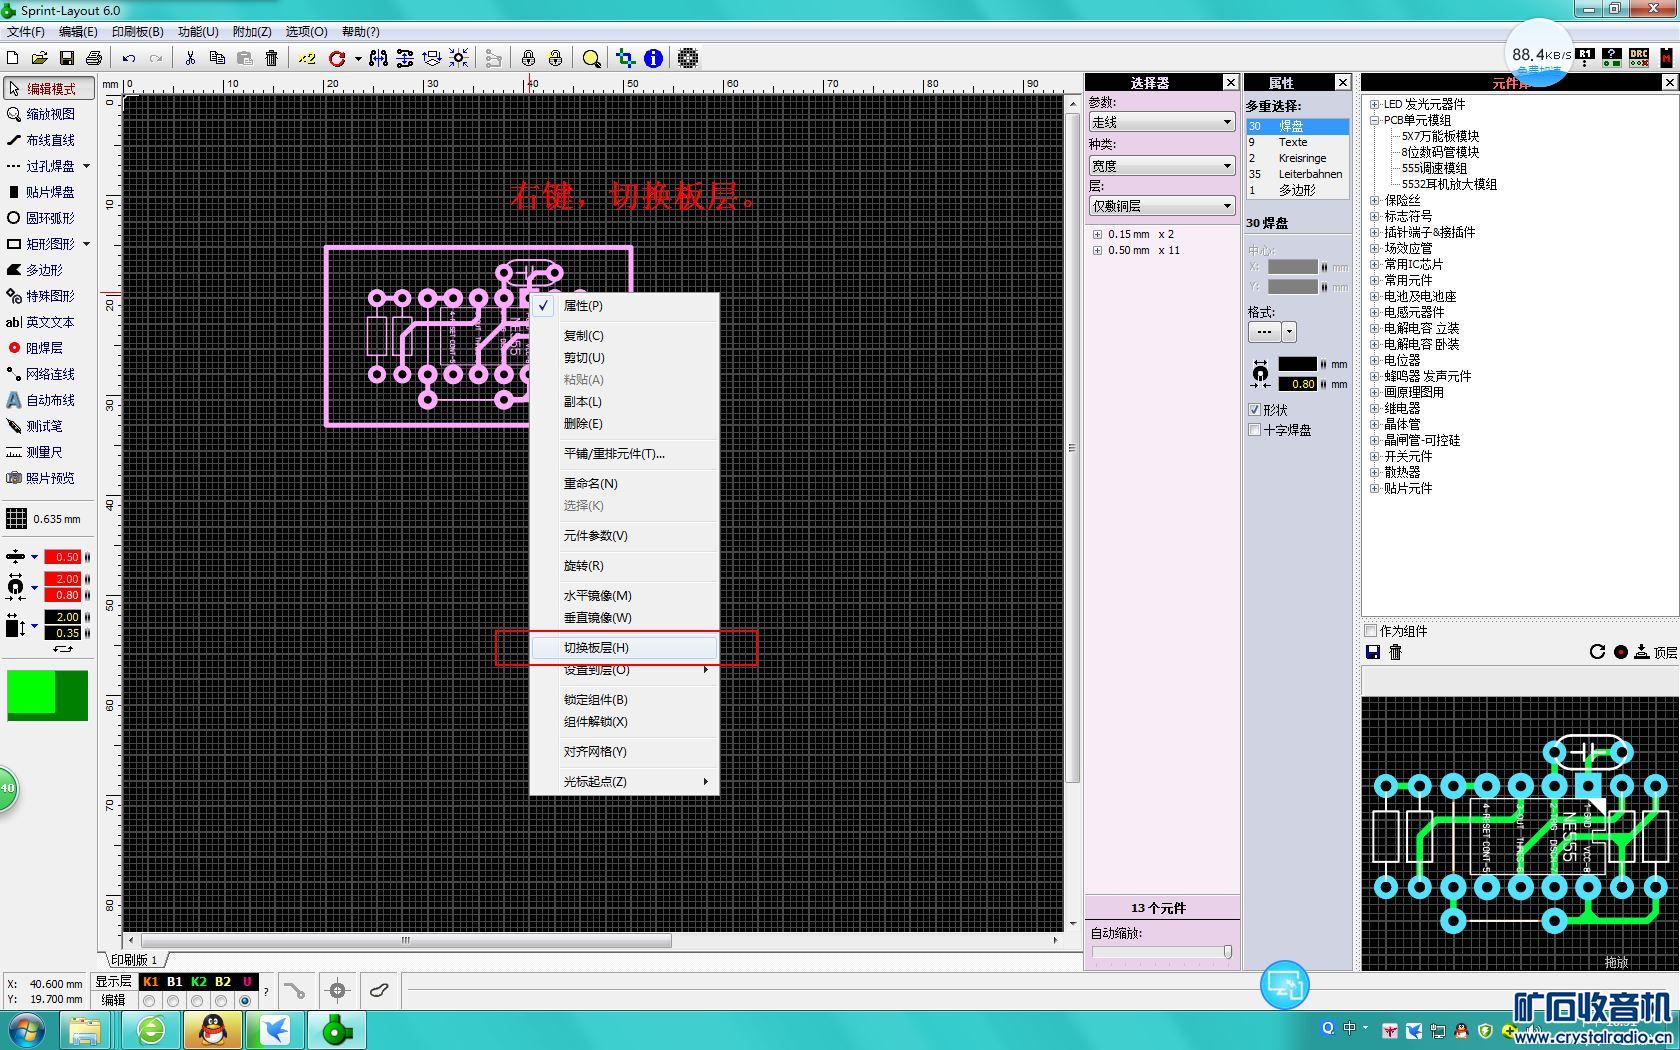Cut selection with the scissors icon
The image size is (1680, 1050).
[190, 59]
